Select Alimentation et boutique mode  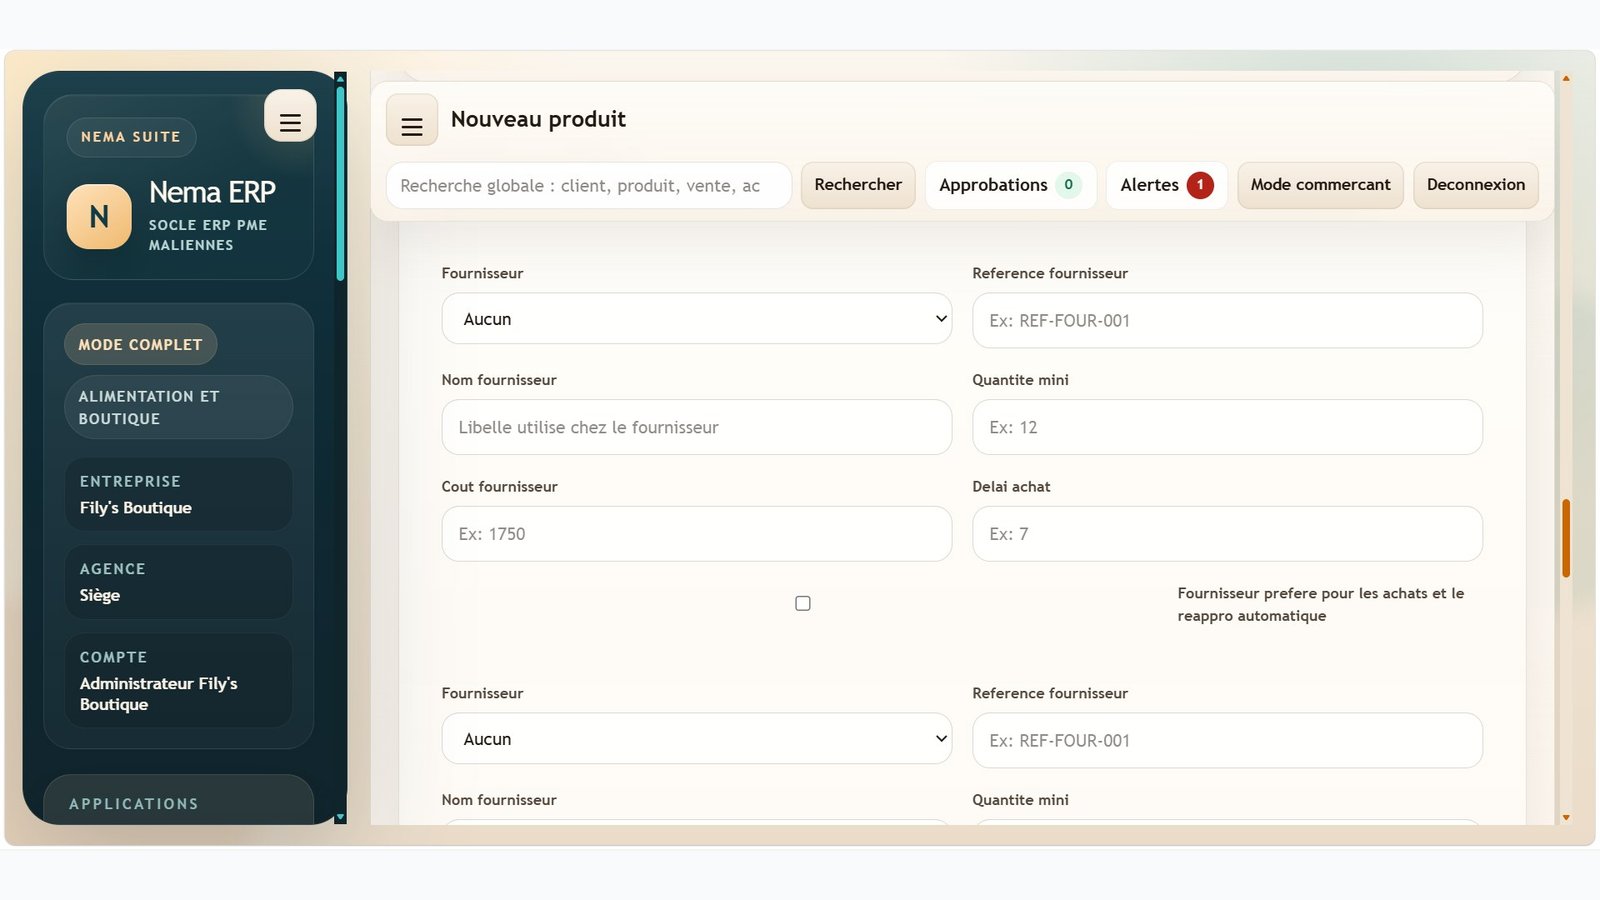179,407
